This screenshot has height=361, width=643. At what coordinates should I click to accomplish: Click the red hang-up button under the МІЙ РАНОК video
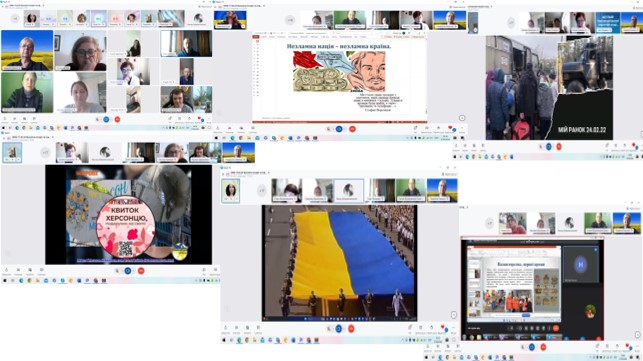(x=559, y=146)
